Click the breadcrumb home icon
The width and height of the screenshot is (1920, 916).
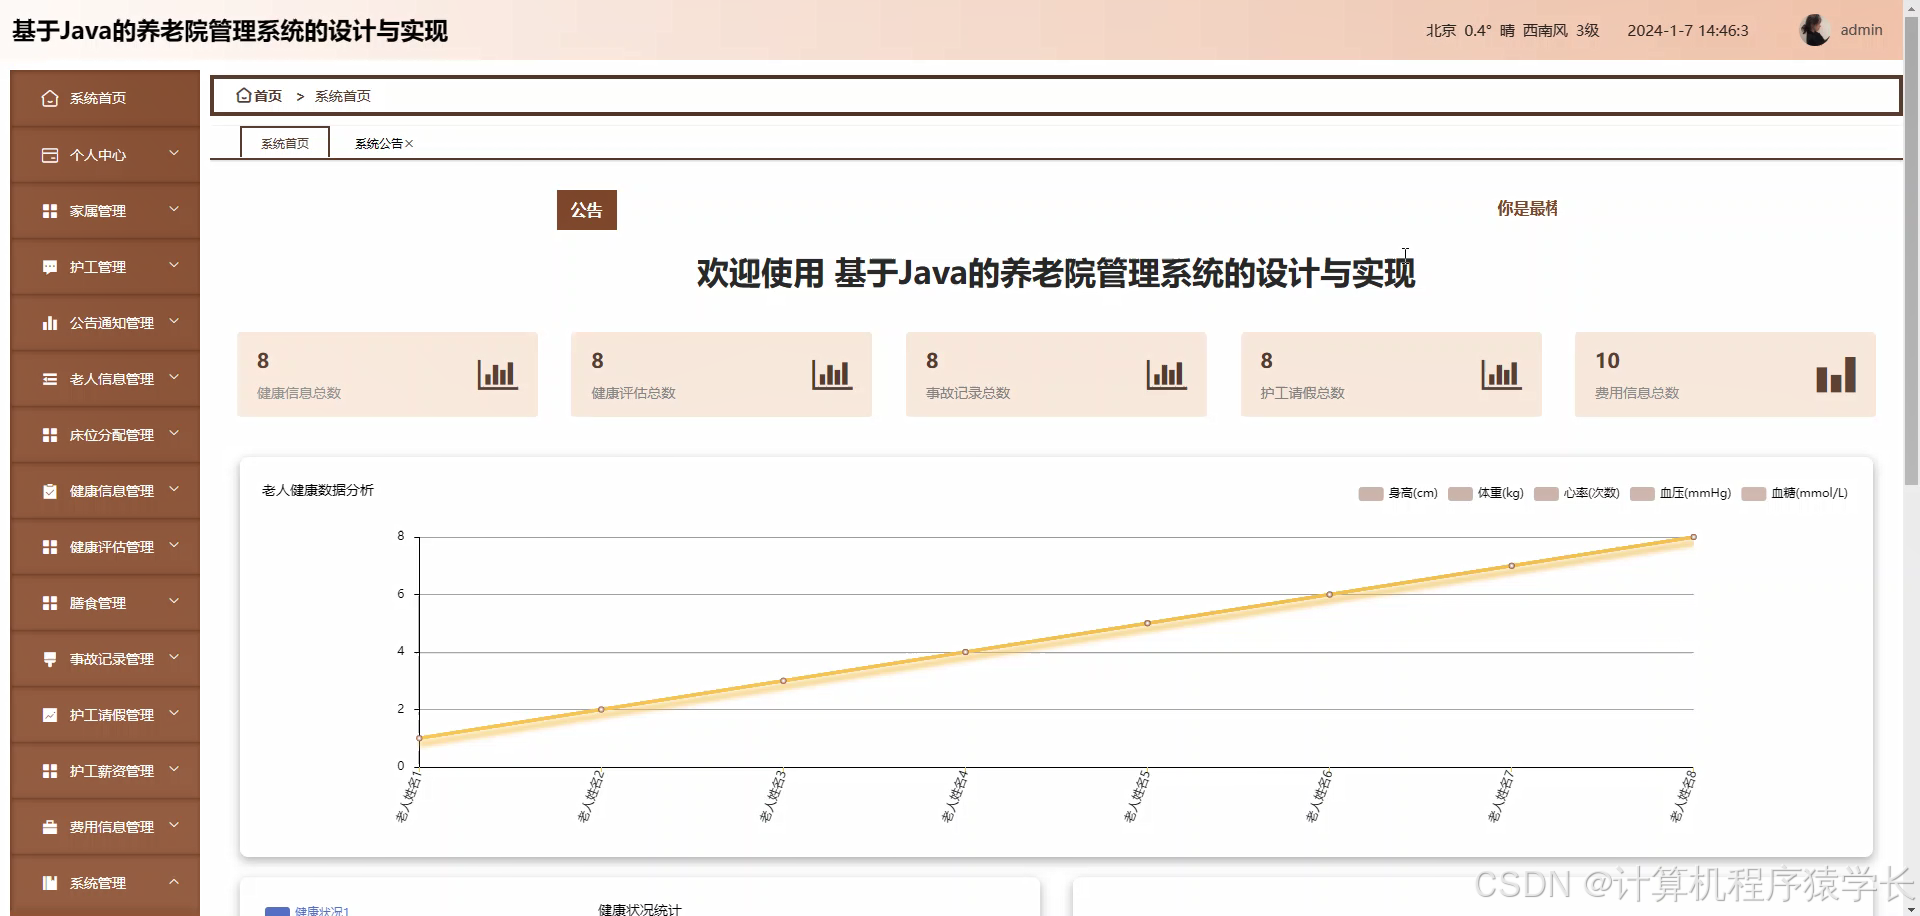pos(243,95)
